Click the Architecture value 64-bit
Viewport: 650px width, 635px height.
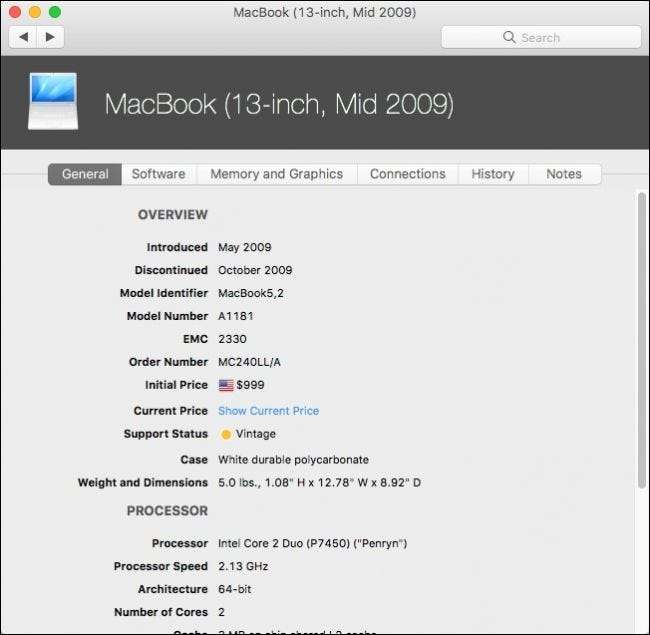pos(235,589)
